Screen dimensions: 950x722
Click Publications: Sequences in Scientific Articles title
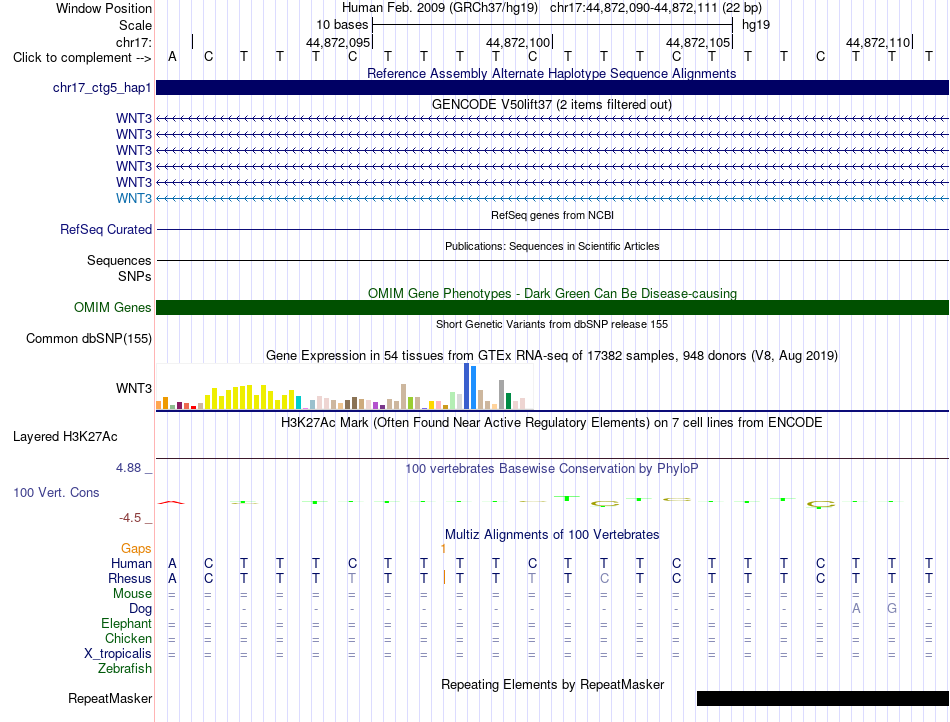tap(552, 246)
